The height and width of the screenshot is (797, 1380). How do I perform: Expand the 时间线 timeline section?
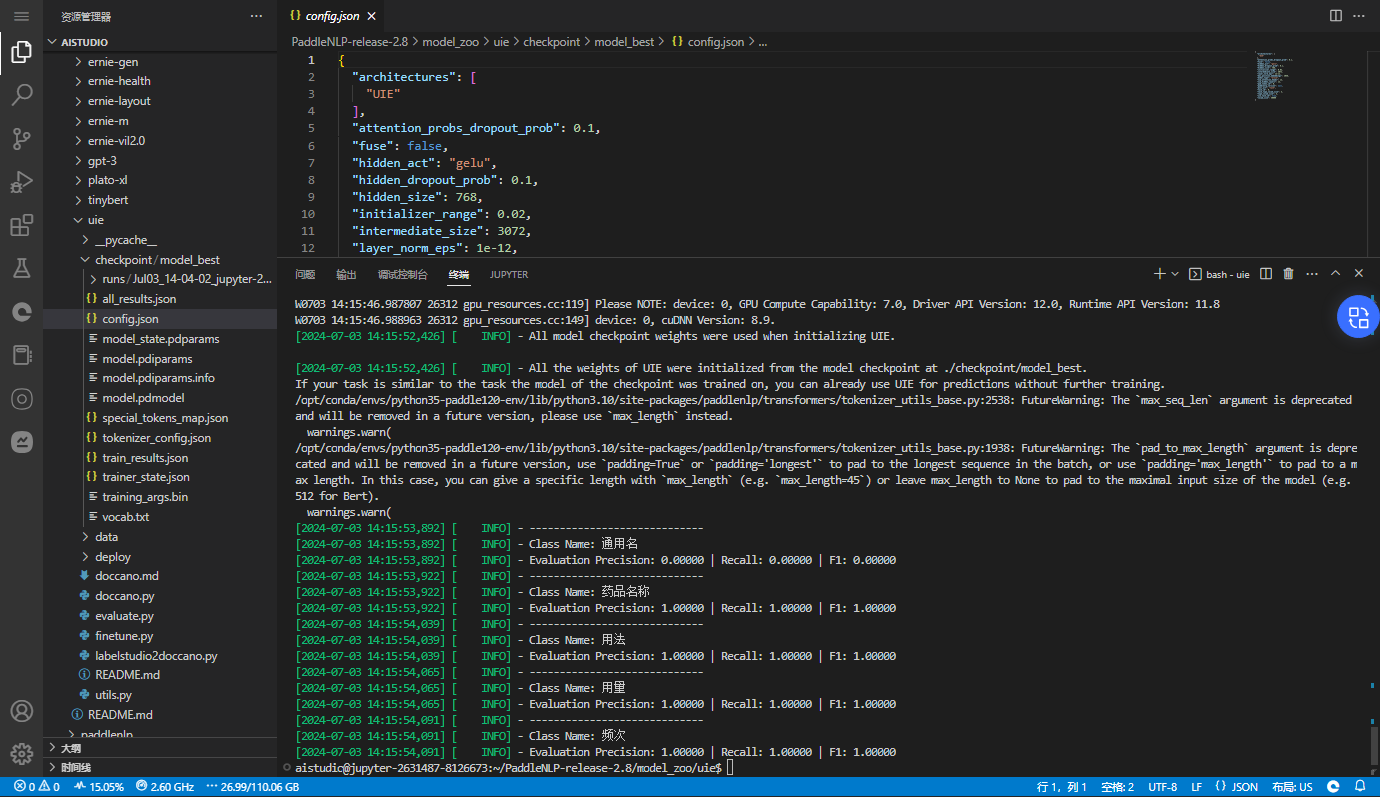(x=160, y=767)
